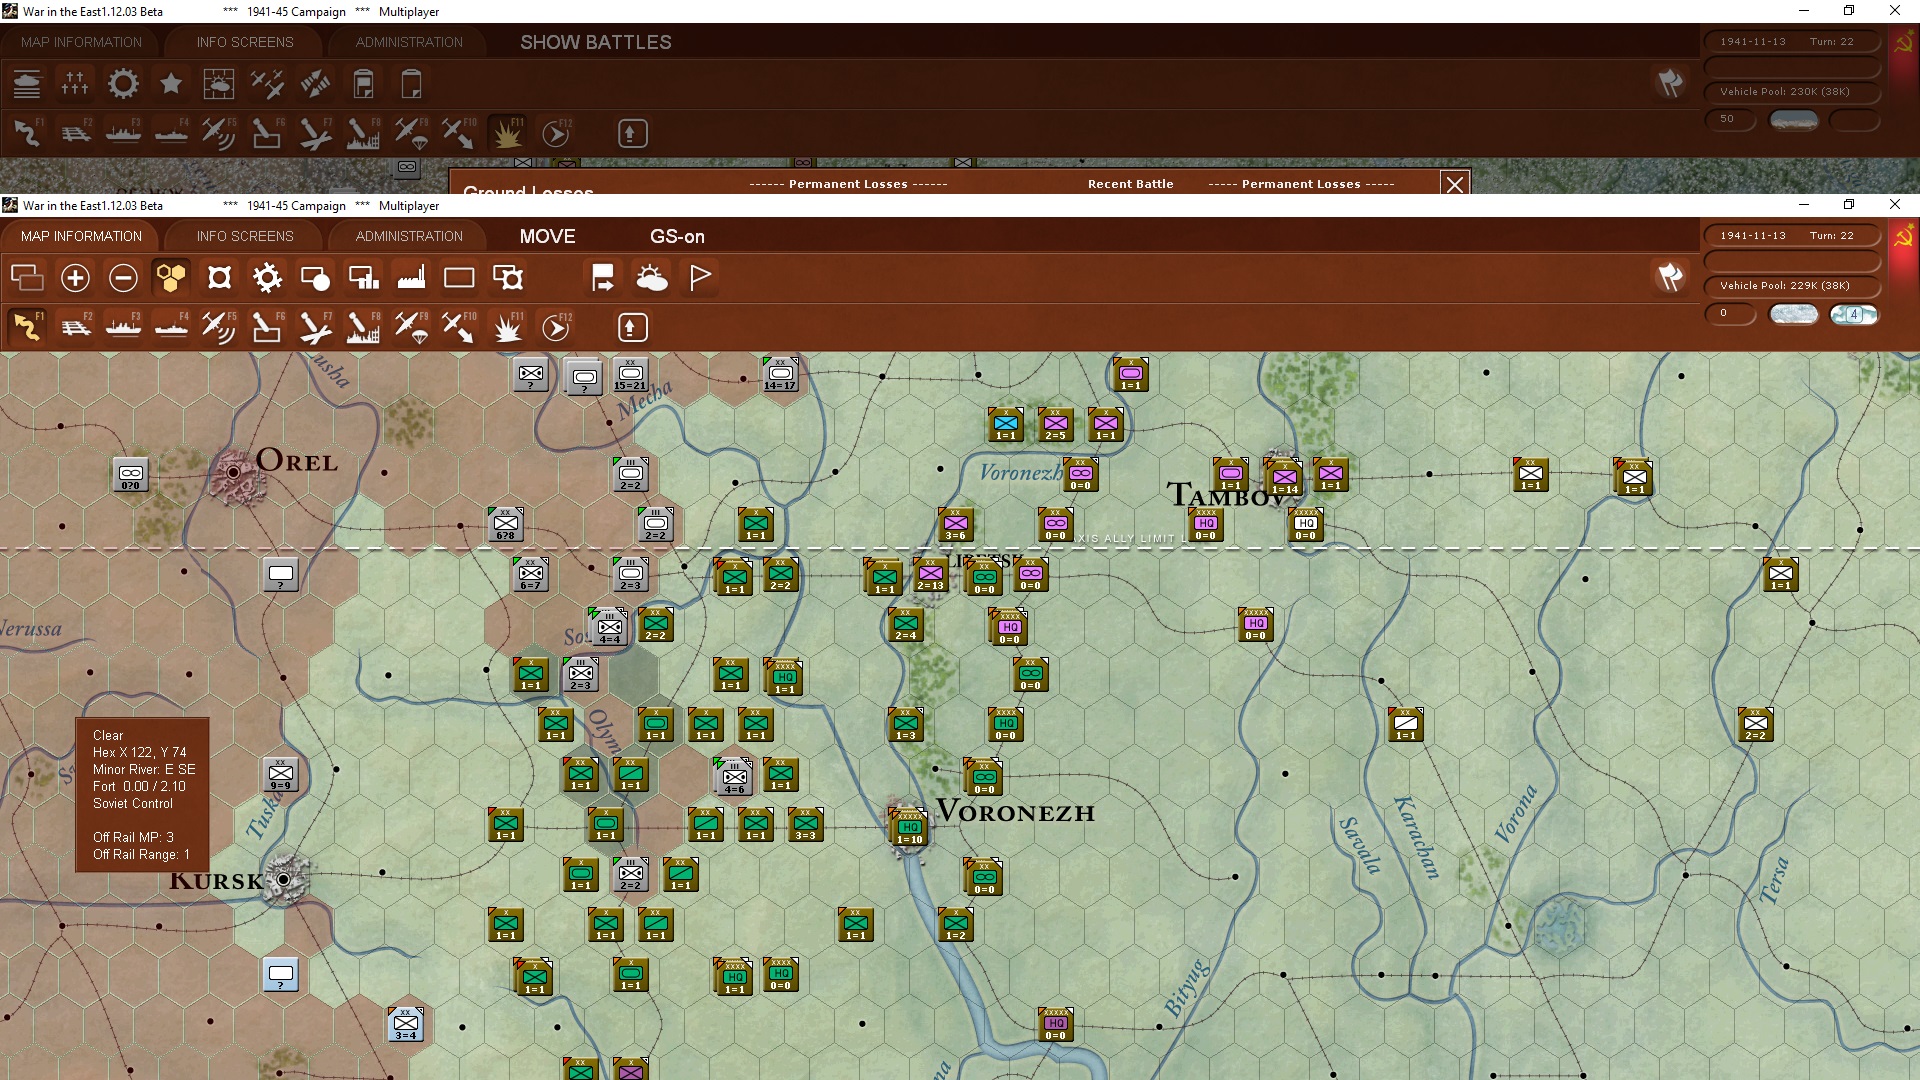Click the F12 end turn icon in front window

point(555,327)
